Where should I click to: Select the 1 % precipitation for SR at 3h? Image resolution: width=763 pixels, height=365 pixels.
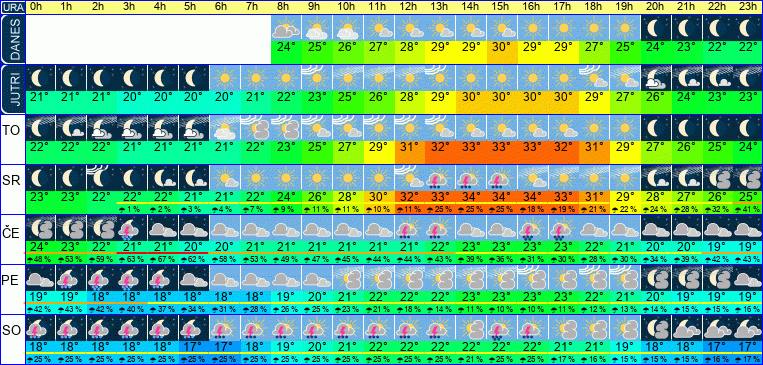coord(131,209)
